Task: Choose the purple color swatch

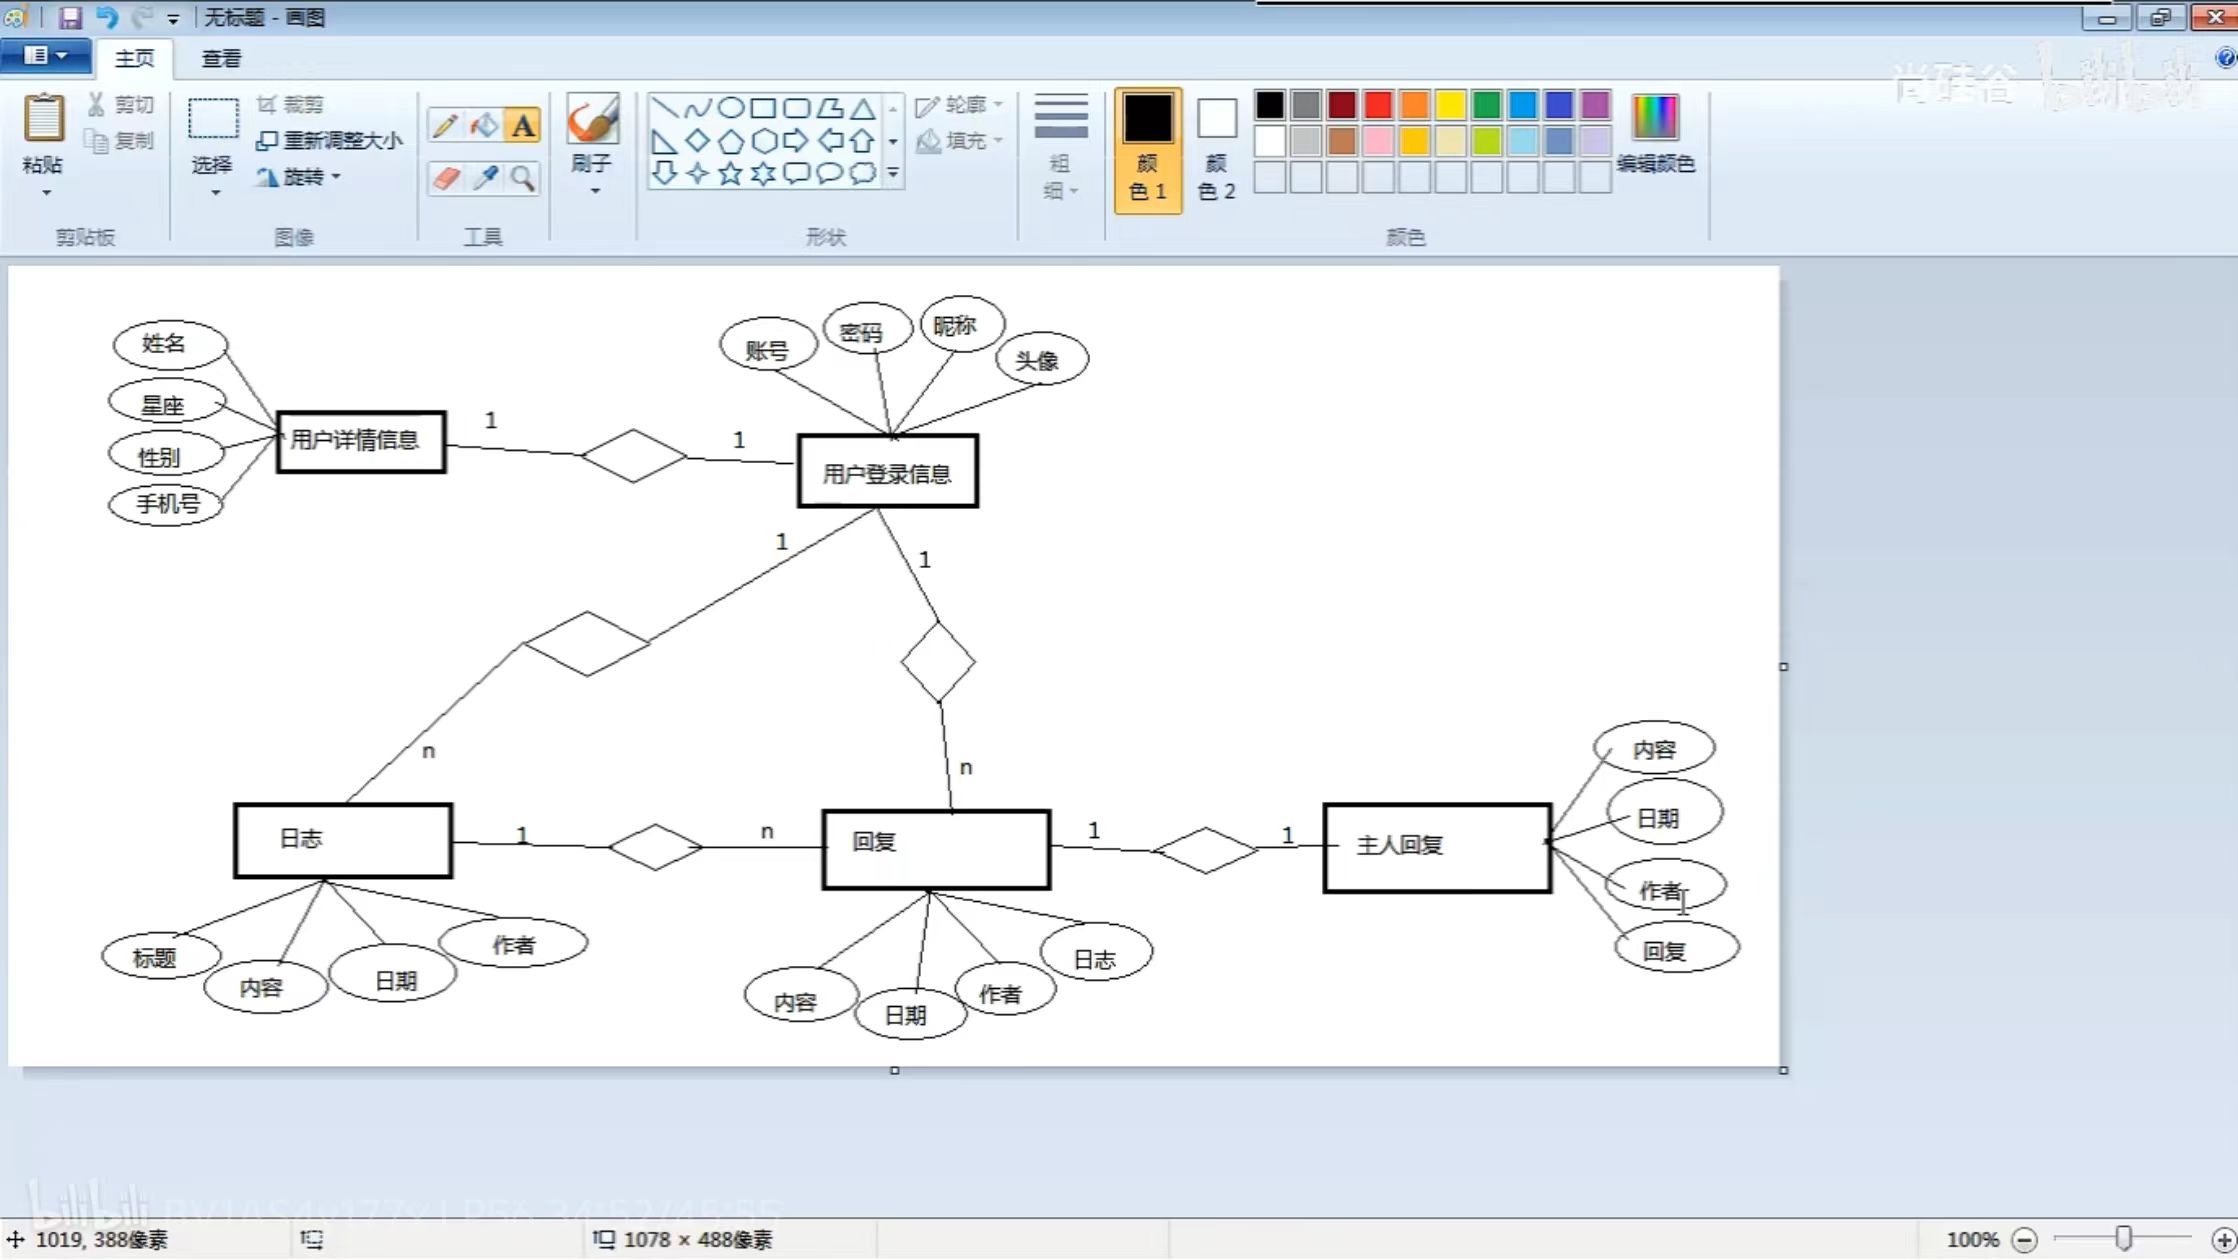Action: point(1595,104)
